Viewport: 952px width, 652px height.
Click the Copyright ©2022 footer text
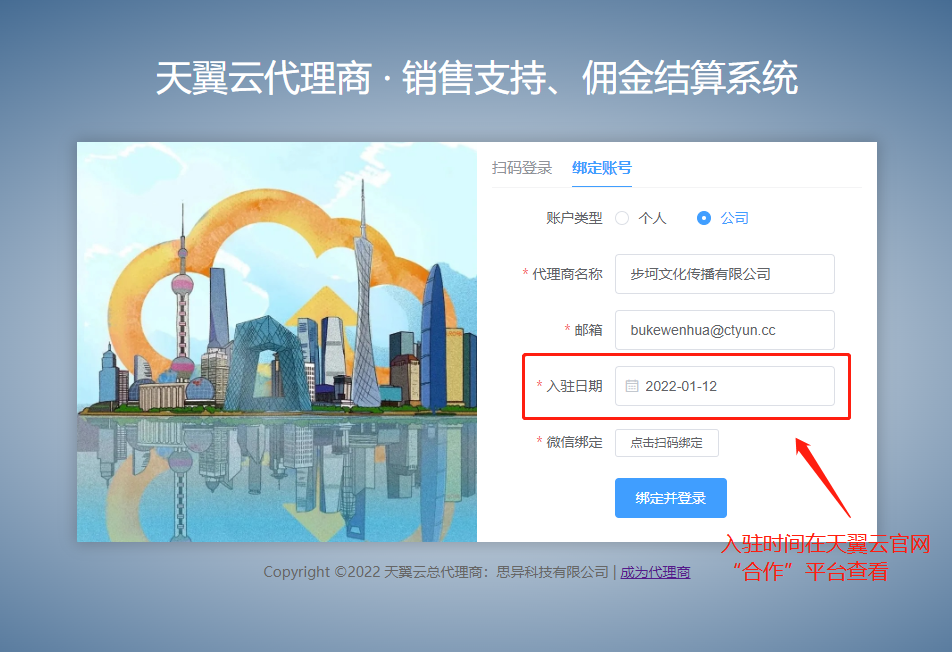click(435, 573)
